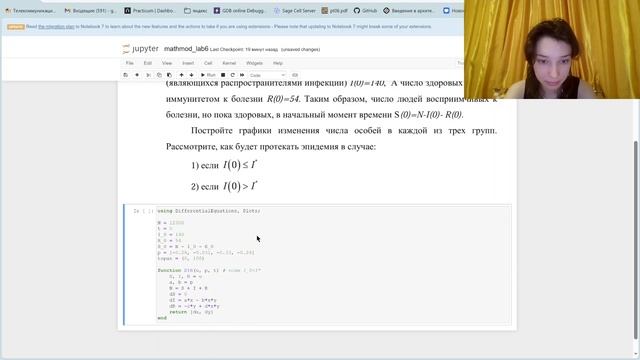
Task: Click the 'function' definition line in code
Action: tap(209, 270)
